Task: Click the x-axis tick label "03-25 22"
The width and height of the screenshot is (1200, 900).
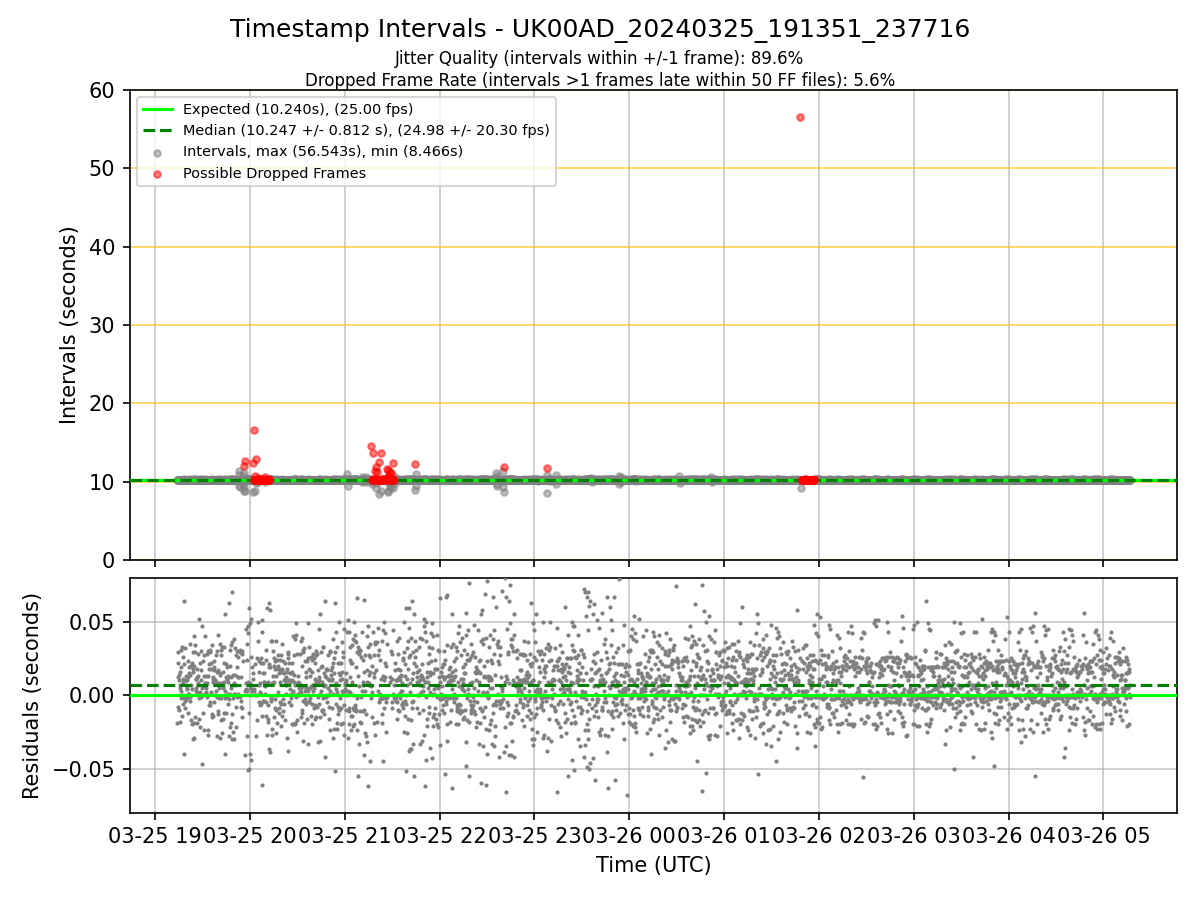Action: click(x=438, y=834)
